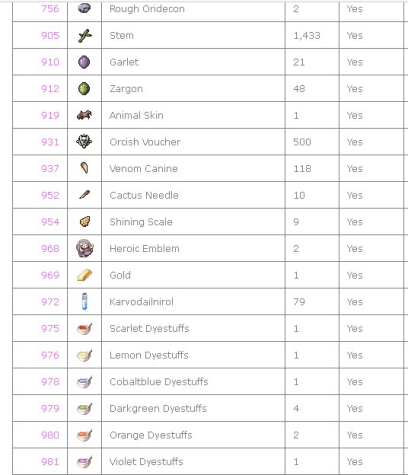This screenshot has width=408, height=475.
Task: Click the Cactus Needle icon
Action: pos(85,195)
